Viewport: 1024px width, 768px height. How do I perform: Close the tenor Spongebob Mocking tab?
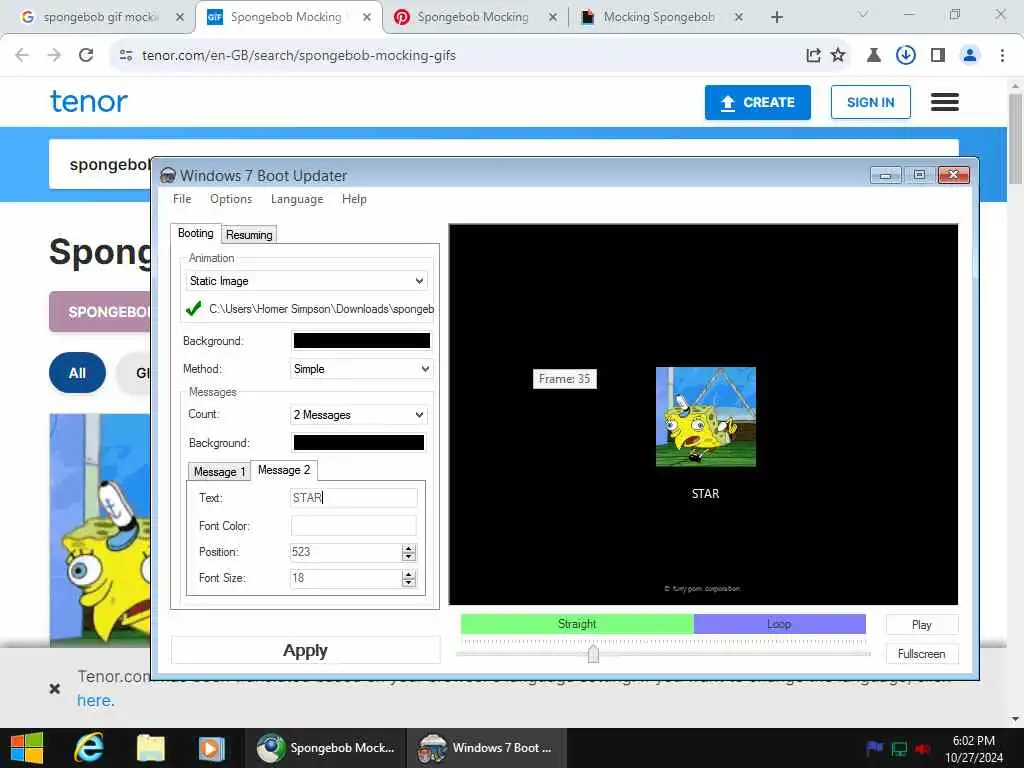367,18
